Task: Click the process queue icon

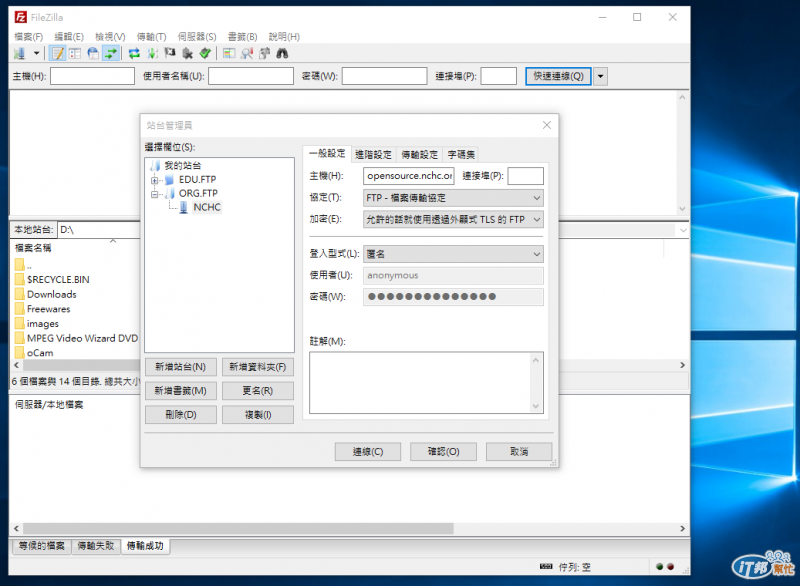Action: [153, 54]
